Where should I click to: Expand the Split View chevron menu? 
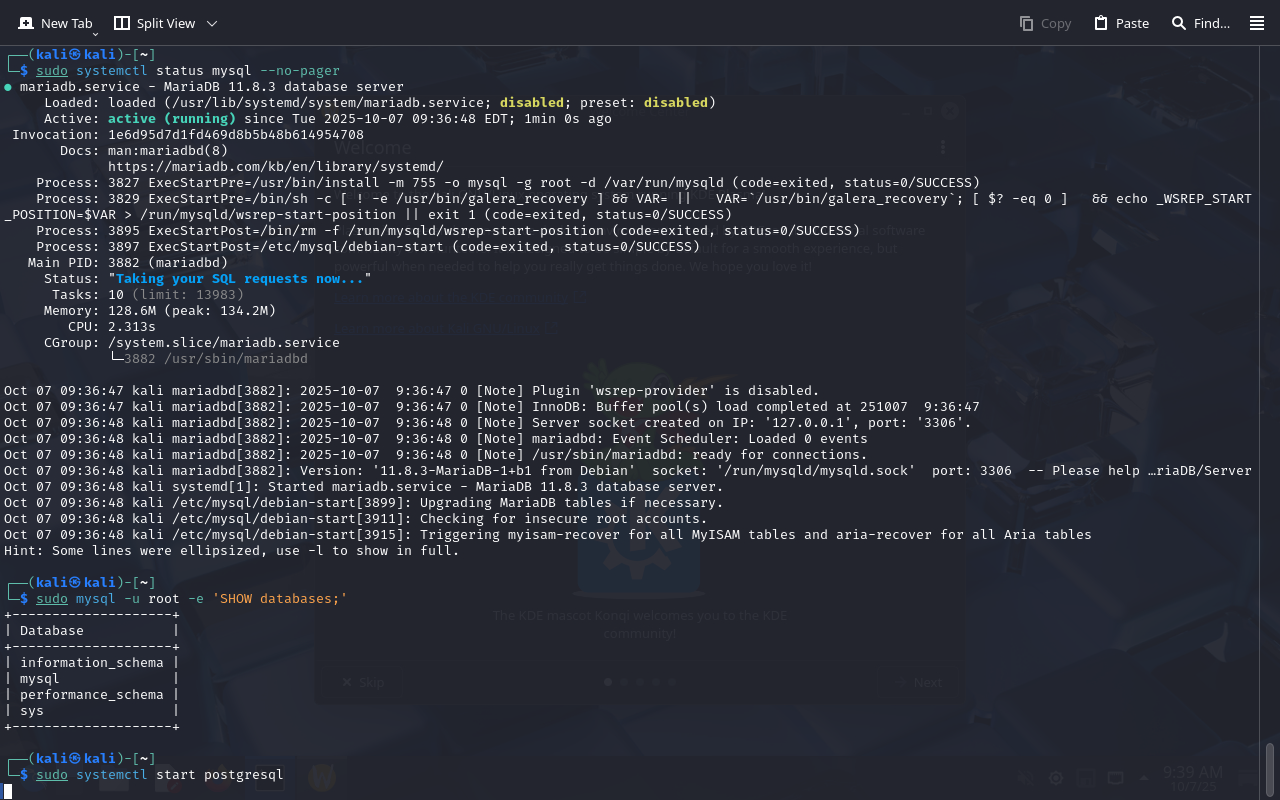tap(211, 23)
